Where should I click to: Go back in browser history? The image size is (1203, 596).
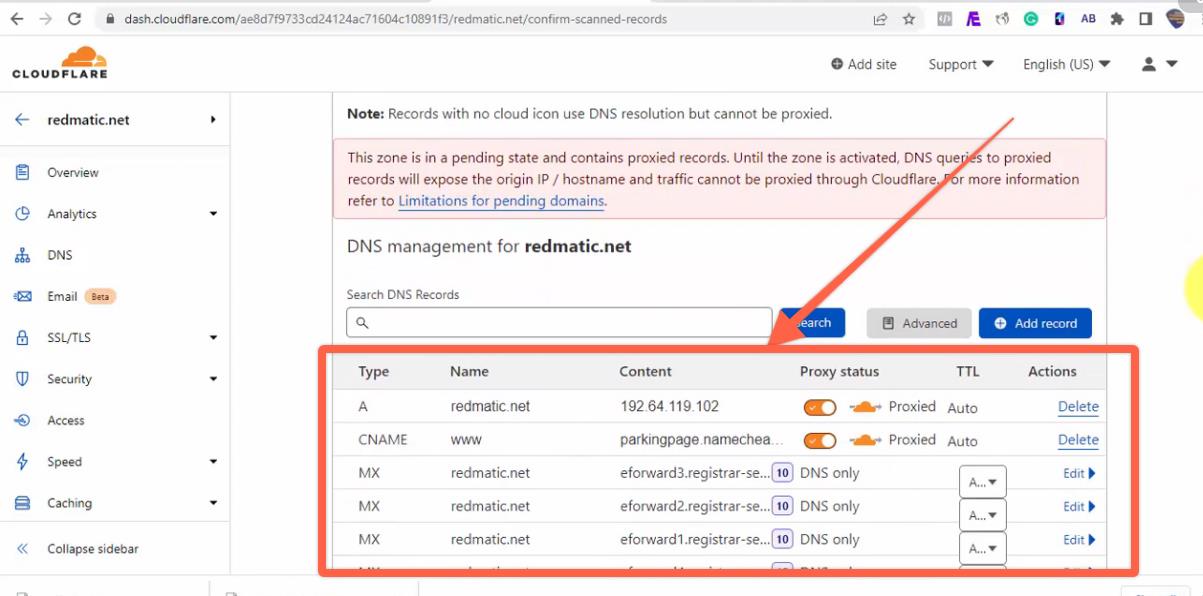16,19
